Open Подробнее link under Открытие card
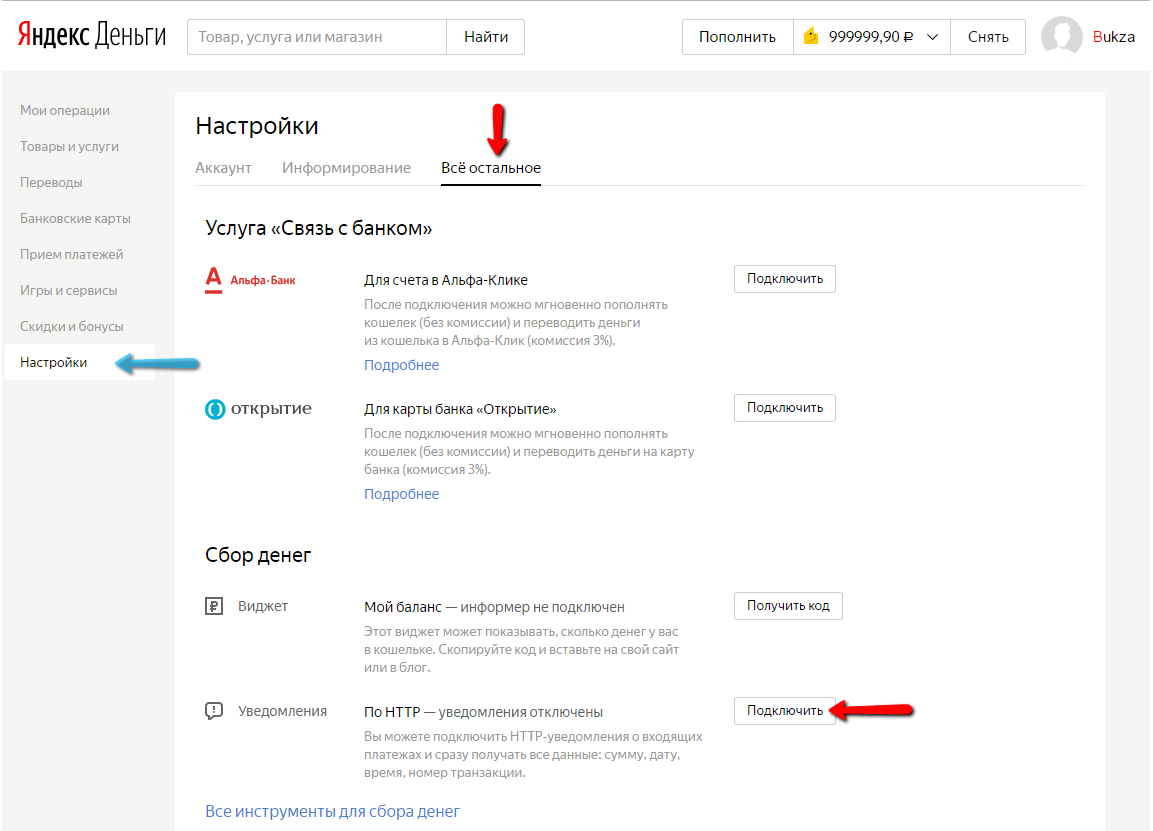The height and width of the screenshot is (831, 1153). [401, 494]
